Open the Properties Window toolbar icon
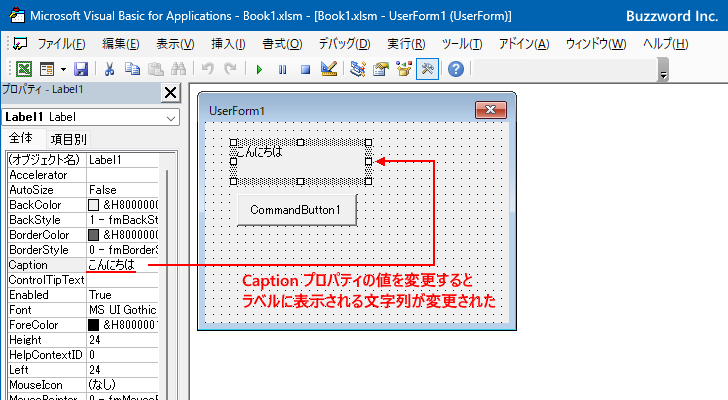This screenshot has width=728, height=400. tap(381, 70)
